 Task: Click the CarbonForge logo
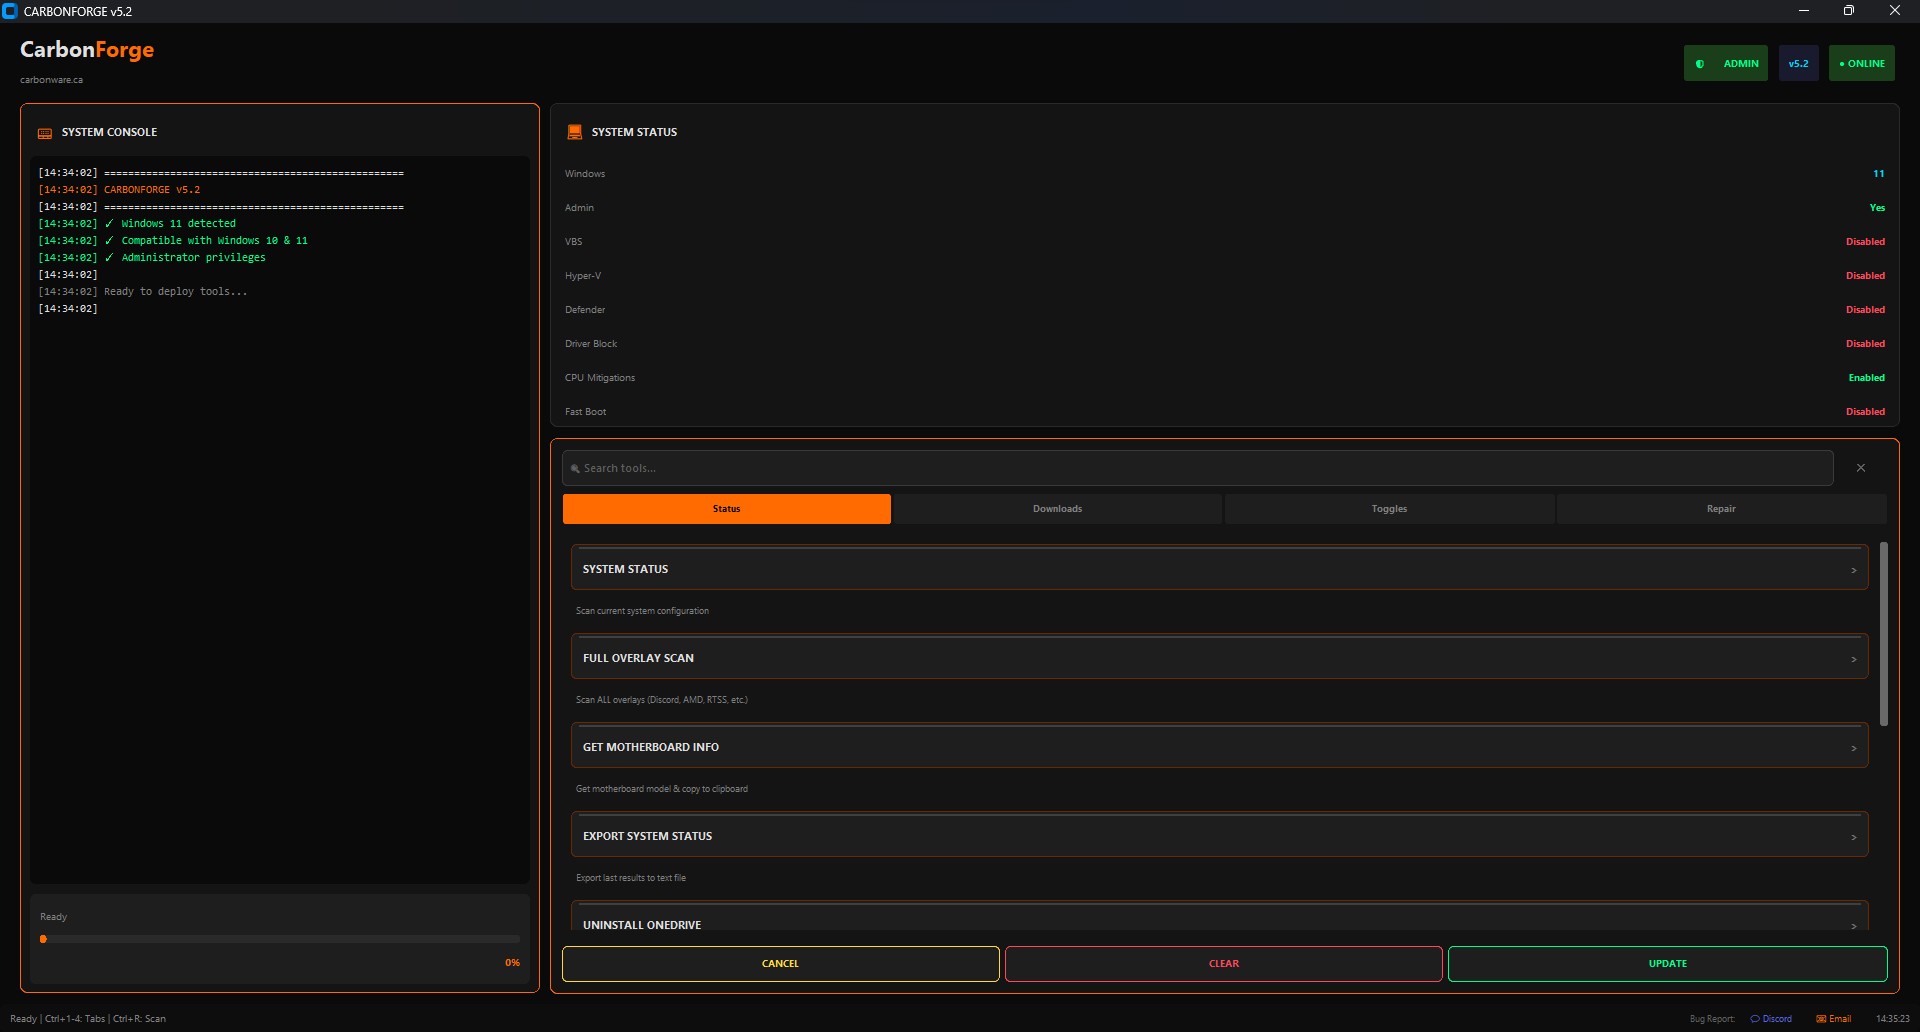point(86,49)
